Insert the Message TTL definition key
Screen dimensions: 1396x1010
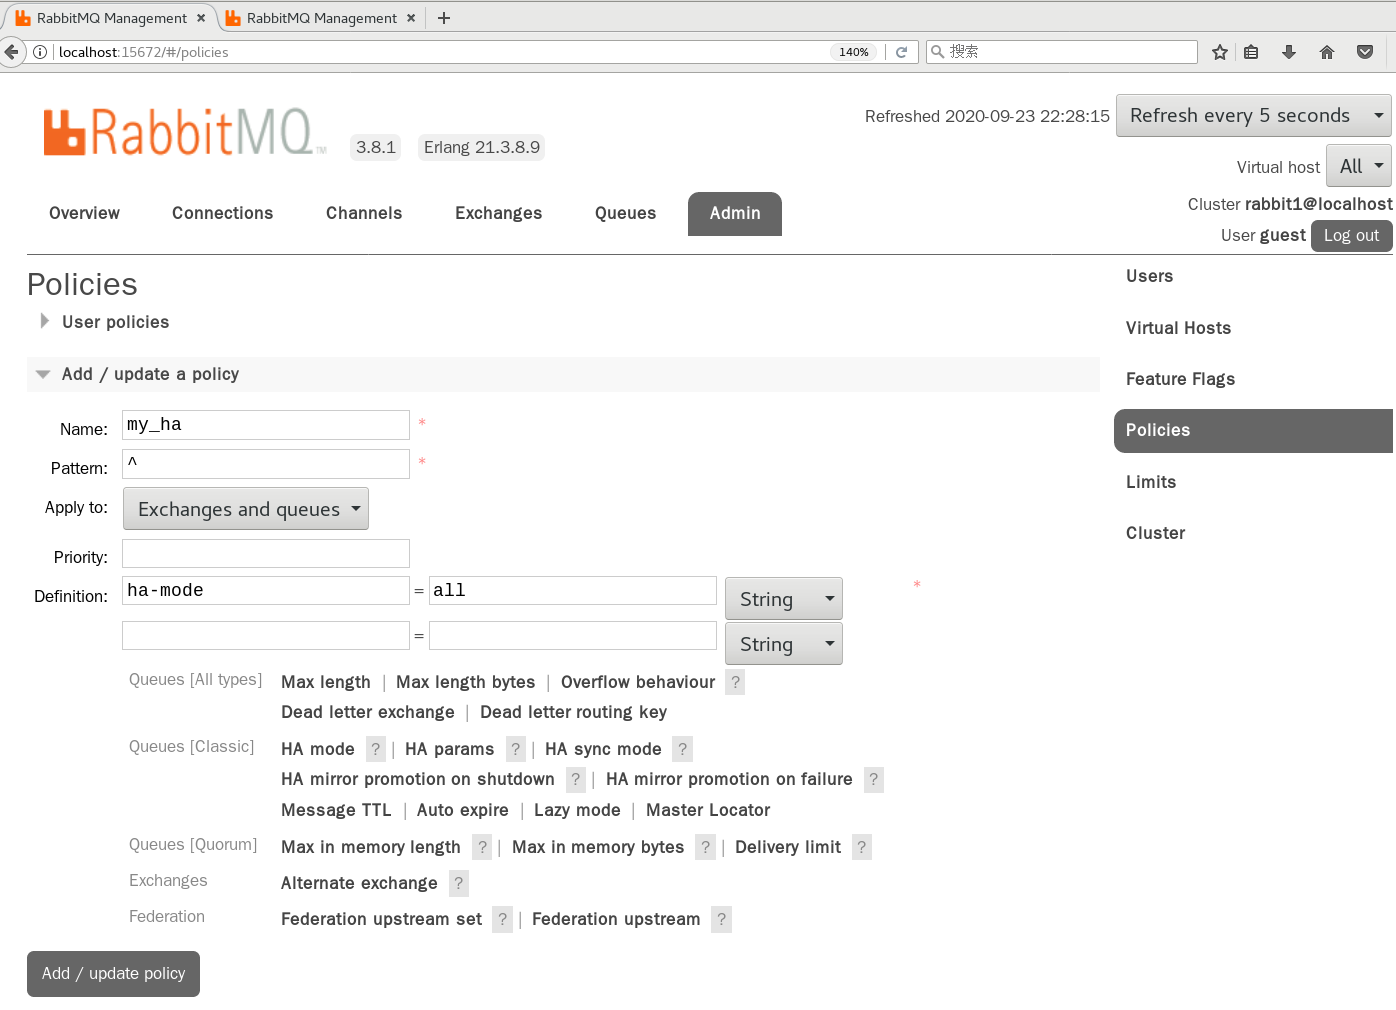(336, 810)
